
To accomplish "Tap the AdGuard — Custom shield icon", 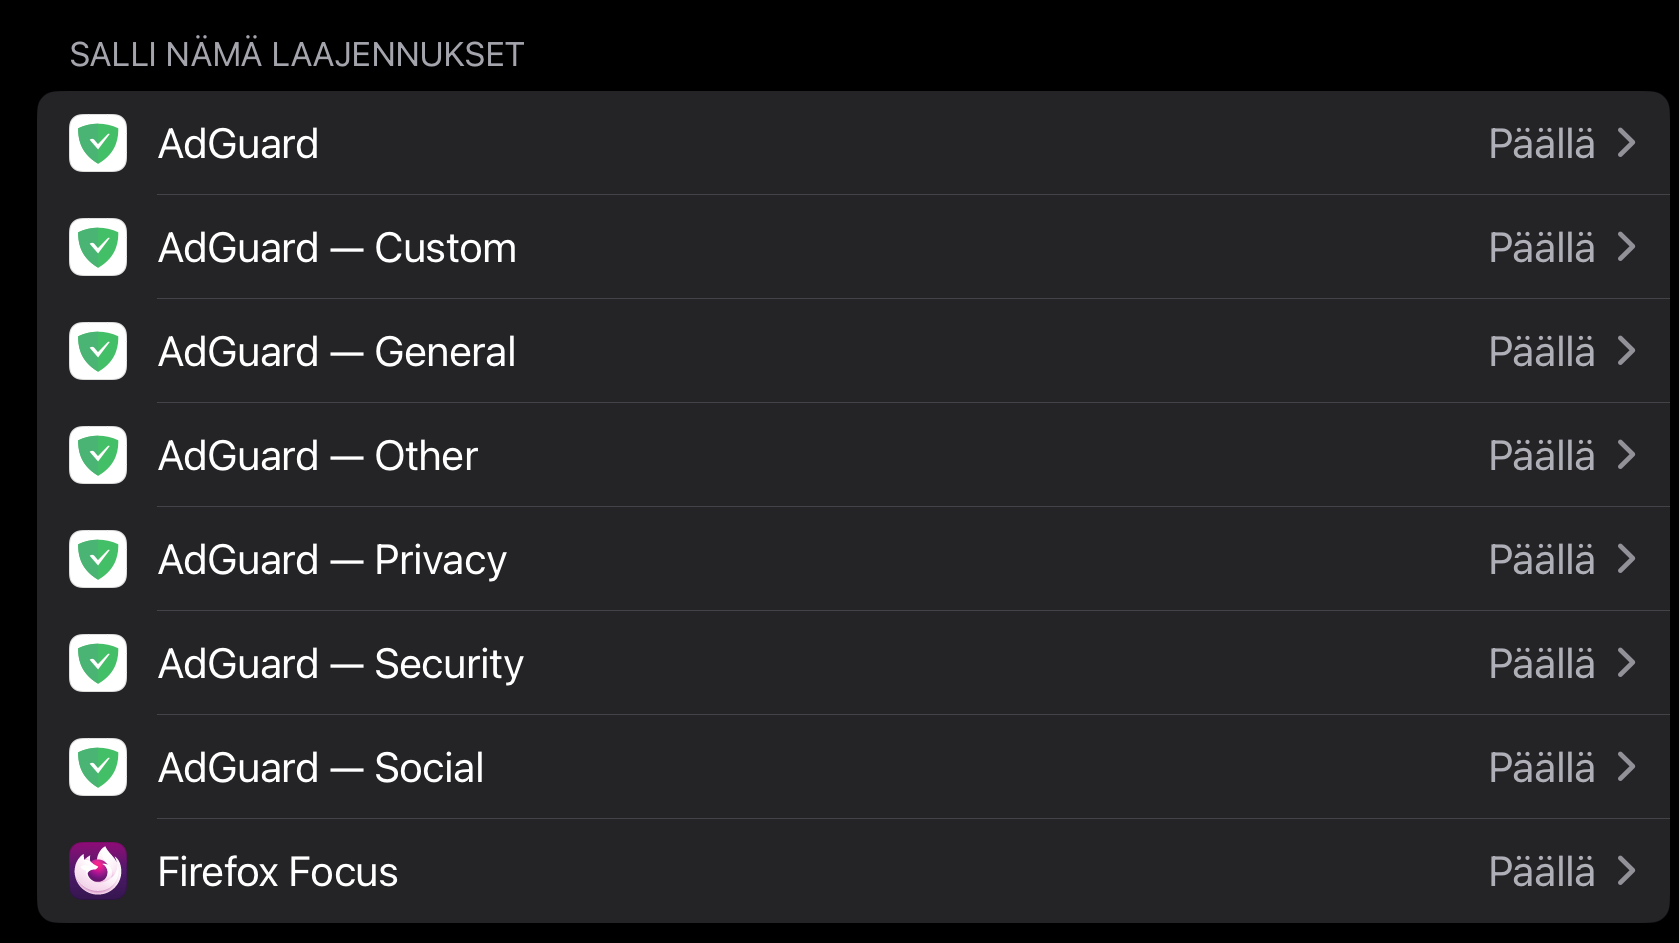I will (98, 247).
